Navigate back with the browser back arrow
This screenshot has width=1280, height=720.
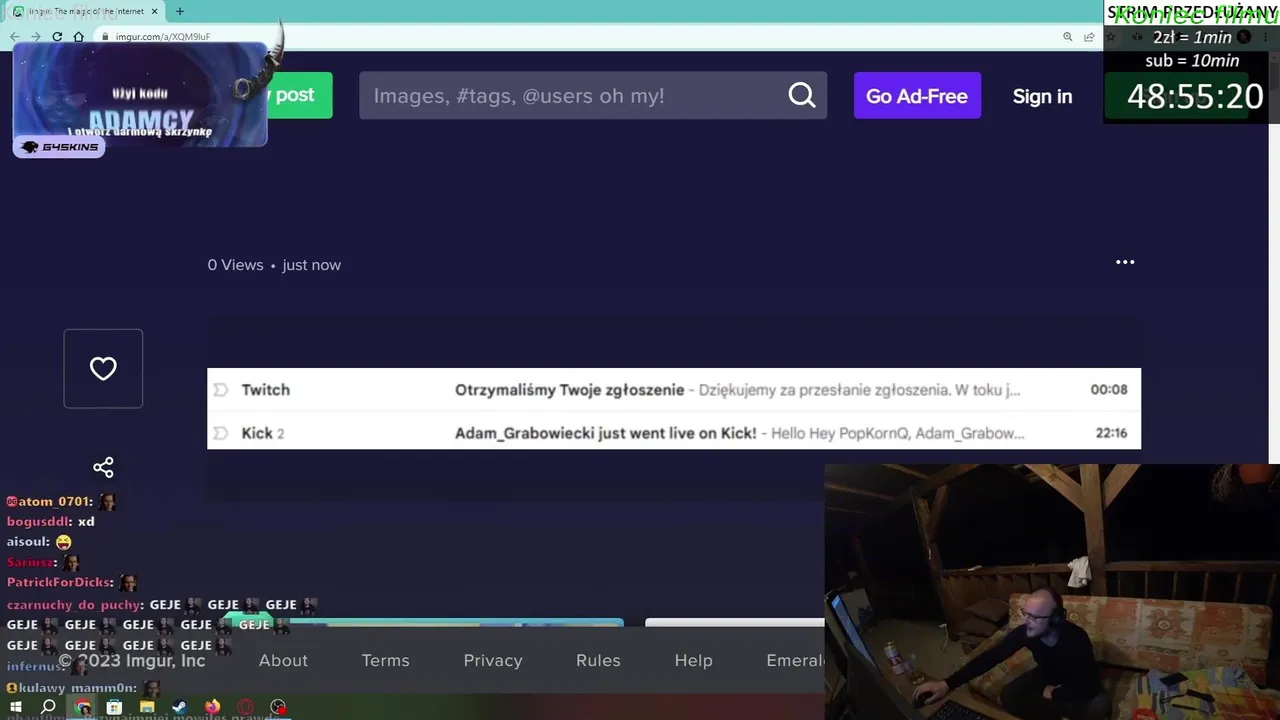(x=14, y=36)
